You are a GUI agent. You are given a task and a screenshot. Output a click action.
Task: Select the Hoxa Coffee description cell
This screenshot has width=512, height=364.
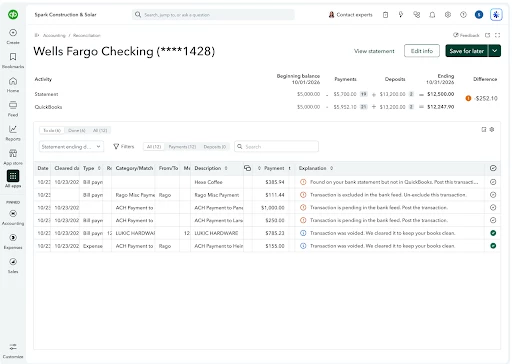click(x=217, y=182)
